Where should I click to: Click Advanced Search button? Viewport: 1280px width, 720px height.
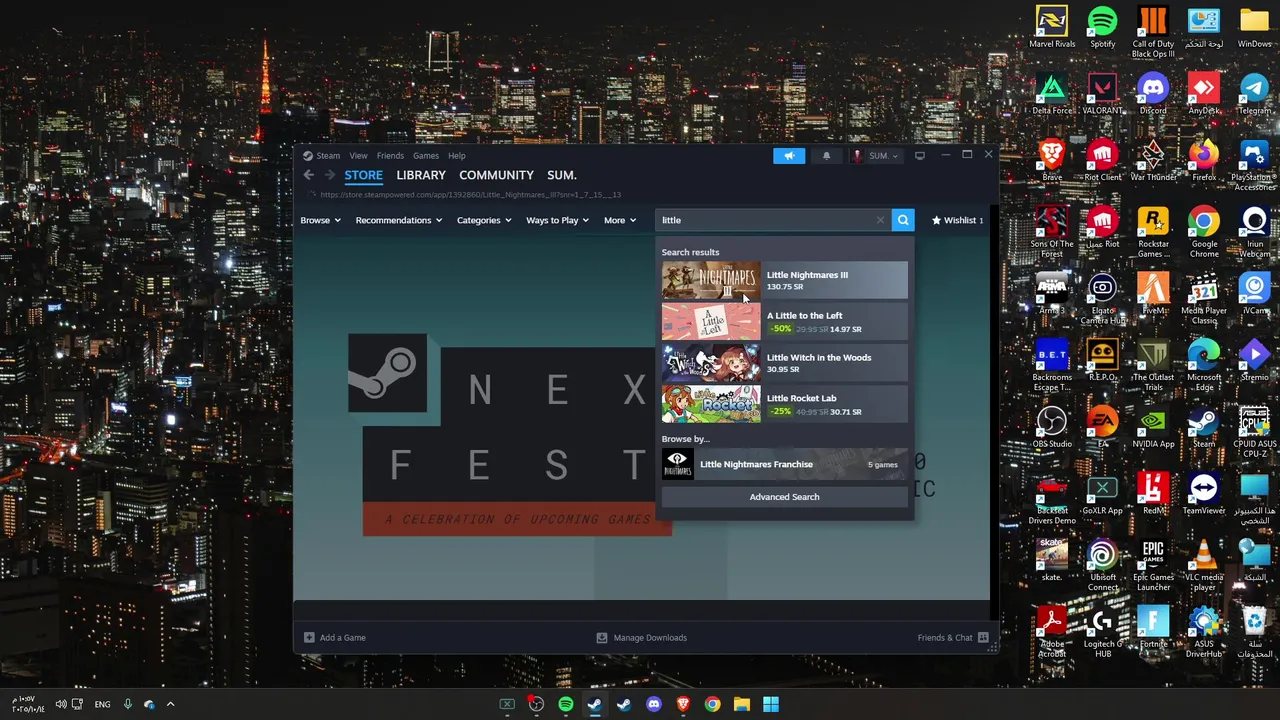click(x=785, y=497)
